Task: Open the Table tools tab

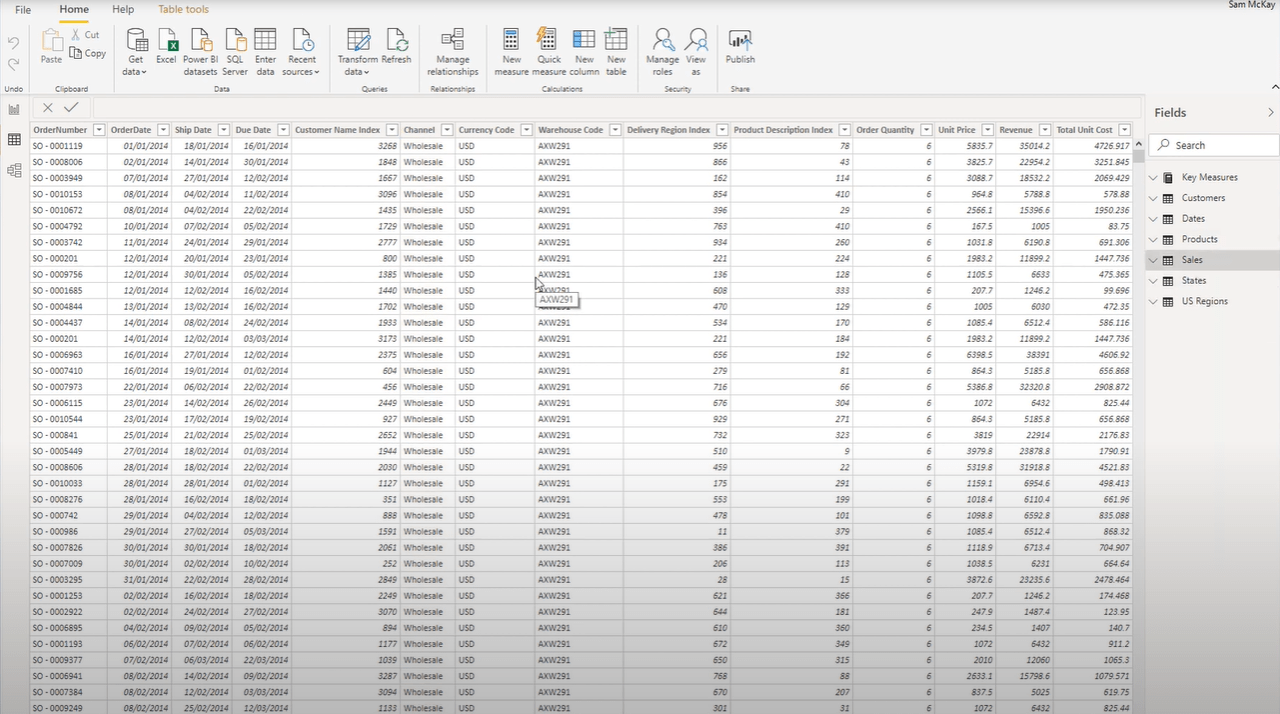Action: 184,9
